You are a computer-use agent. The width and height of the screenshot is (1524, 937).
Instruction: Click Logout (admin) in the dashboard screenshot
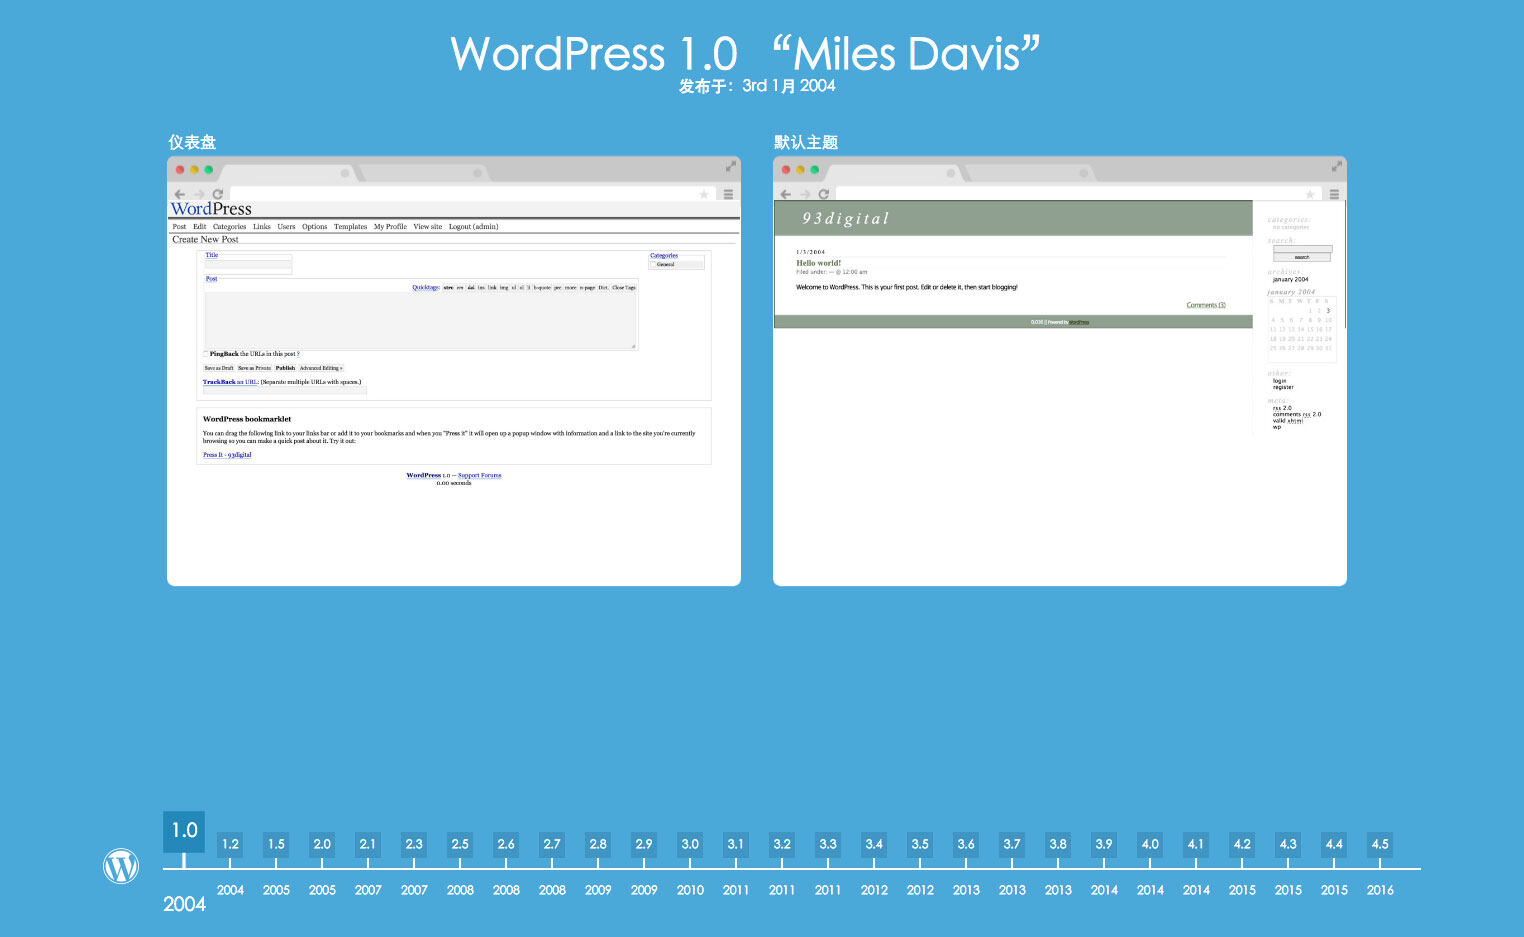(x=473, y=227)
